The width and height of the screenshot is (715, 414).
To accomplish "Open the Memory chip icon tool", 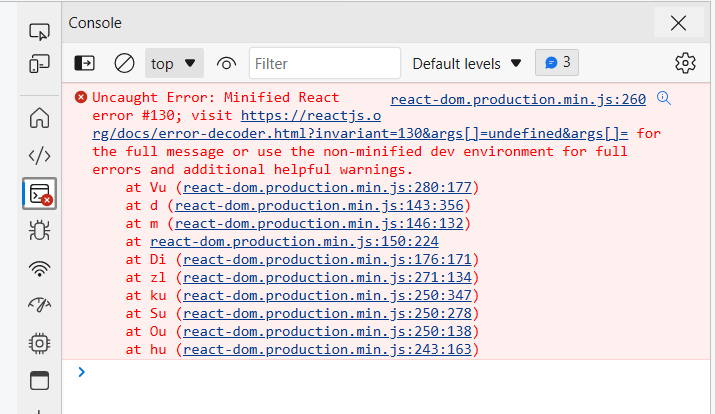I will coord(40,343).
